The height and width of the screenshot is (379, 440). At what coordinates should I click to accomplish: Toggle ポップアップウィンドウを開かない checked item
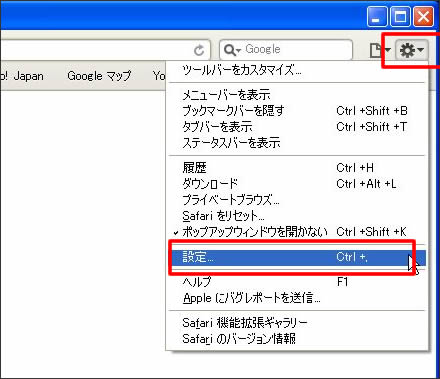tap(297, 232)
